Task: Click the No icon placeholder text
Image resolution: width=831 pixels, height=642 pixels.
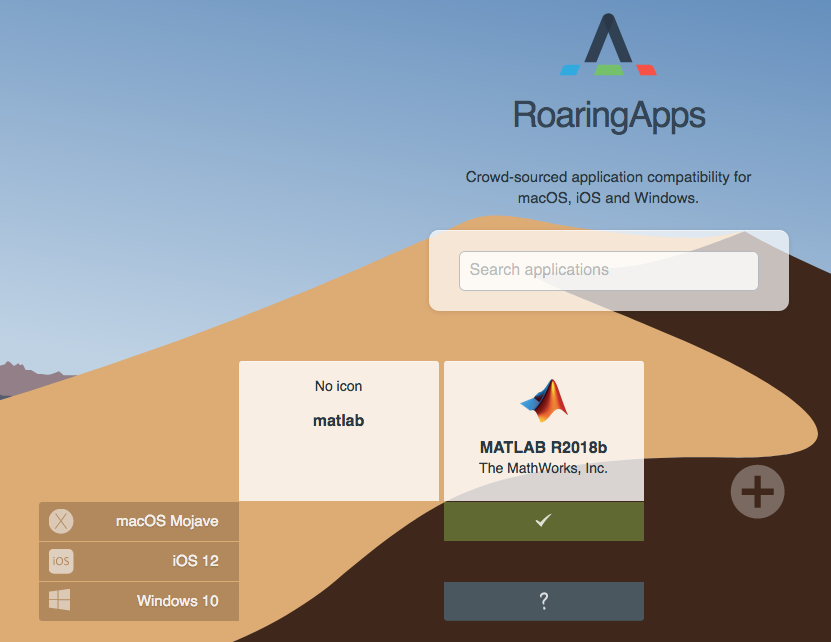Action: 339,386
